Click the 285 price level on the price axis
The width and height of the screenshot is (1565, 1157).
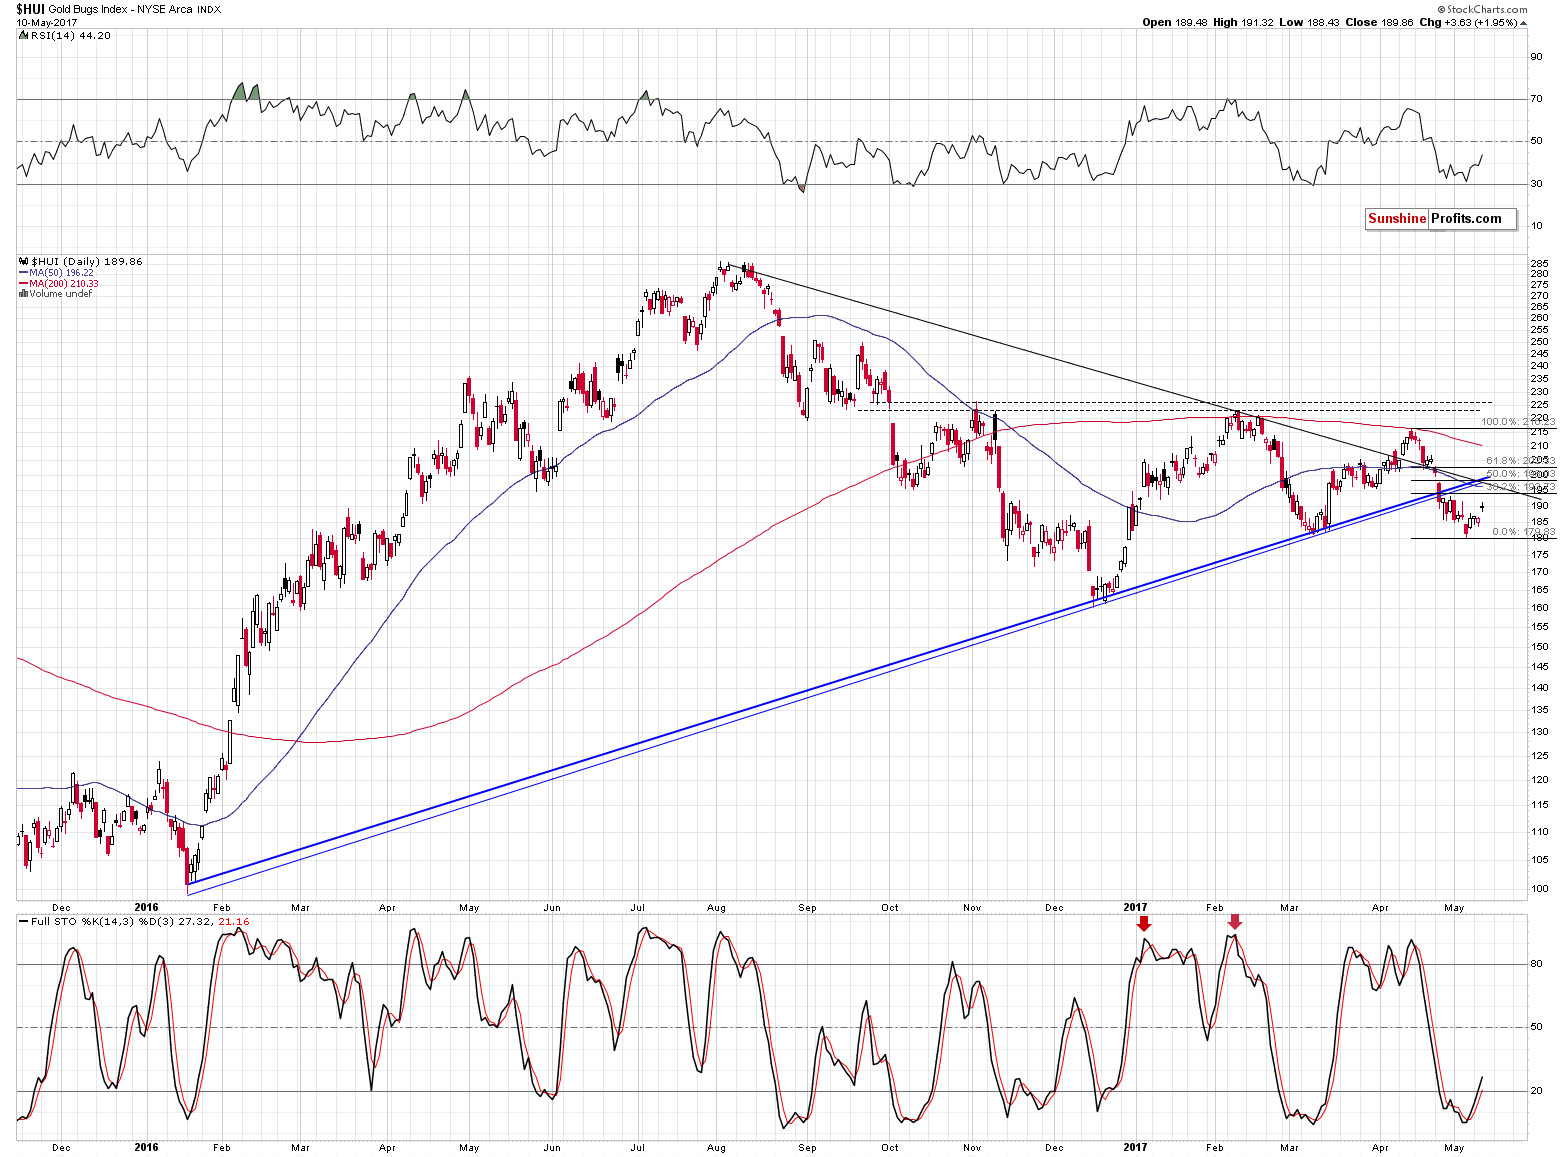pos(1539,263)
